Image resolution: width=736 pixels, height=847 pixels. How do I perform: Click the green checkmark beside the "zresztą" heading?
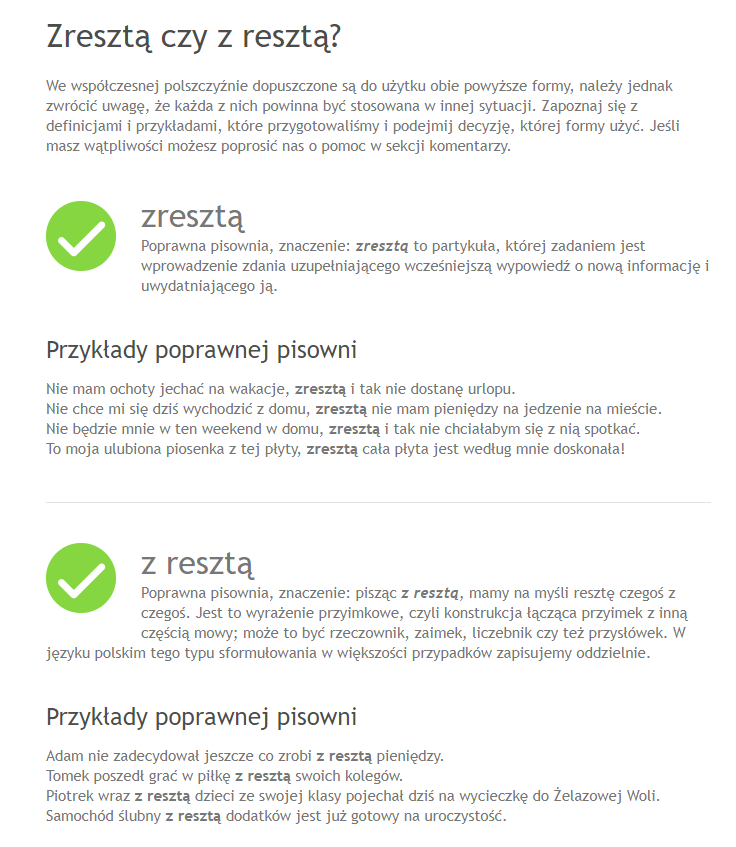click(82, 235)
